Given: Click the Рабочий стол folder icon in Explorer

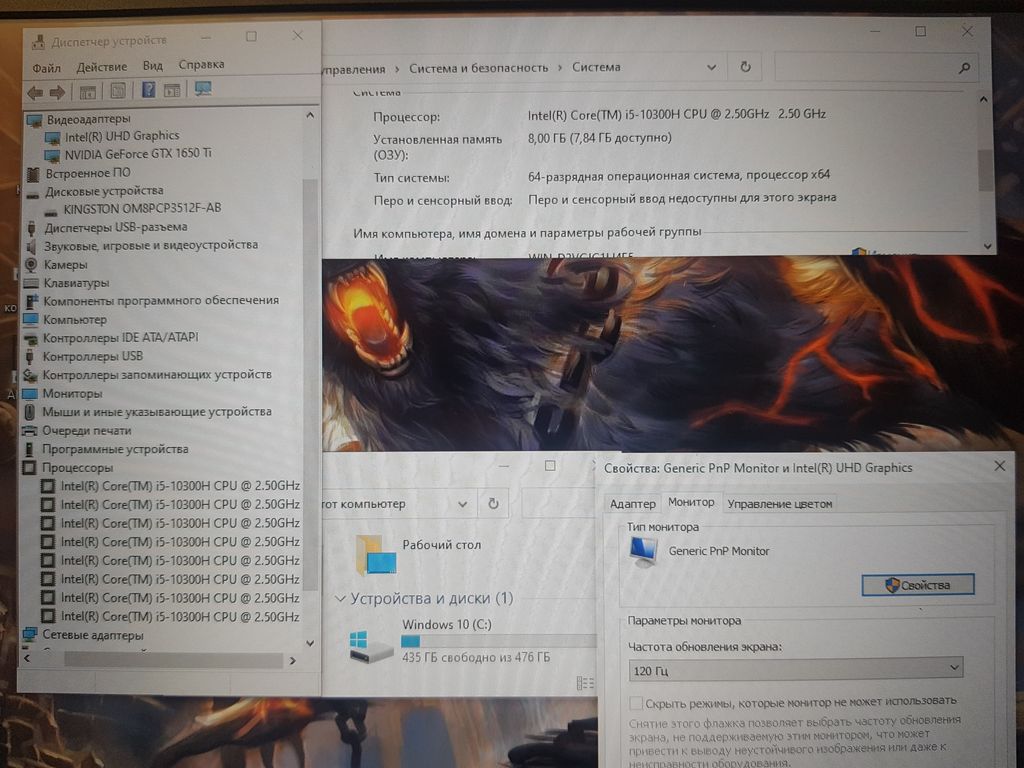Looking at the screenshot, I should tap(376, 554).
